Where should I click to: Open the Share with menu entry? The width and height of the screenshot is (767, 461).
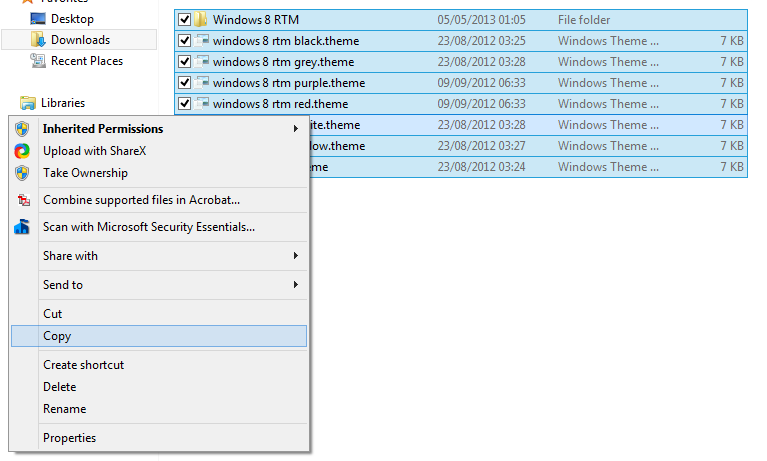159,255
